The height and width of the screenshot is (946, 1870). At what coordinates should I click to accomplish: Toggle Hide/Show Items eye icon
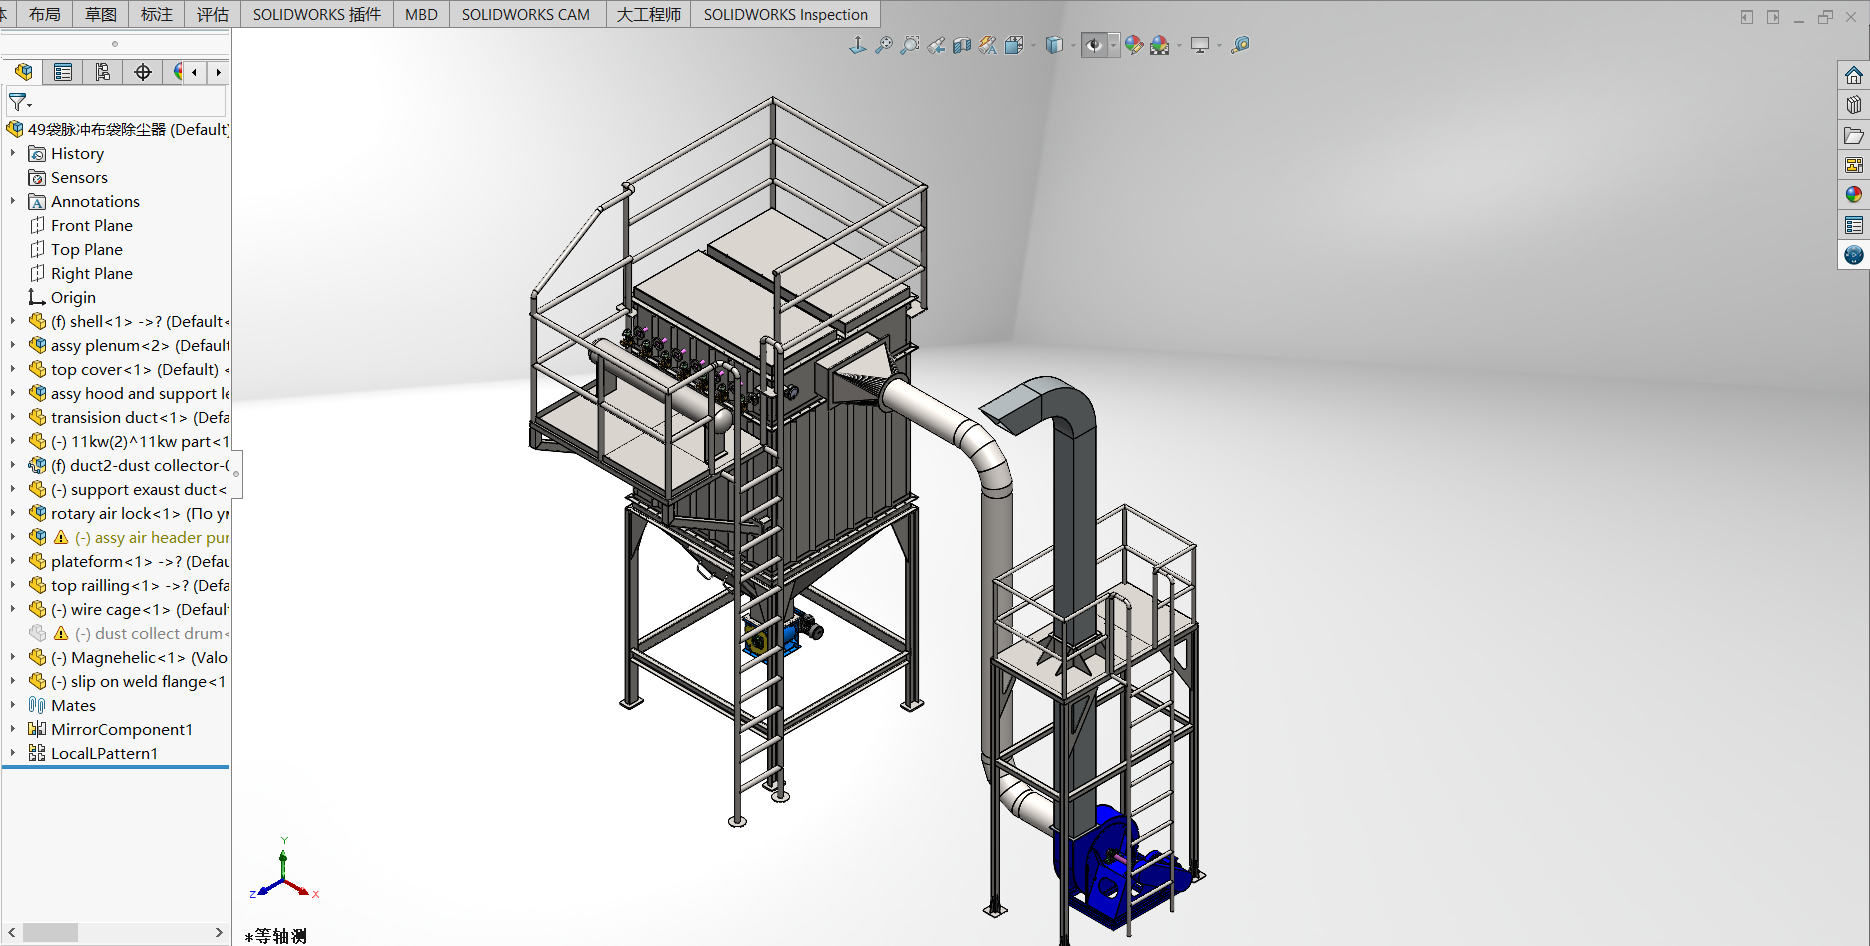coord(1094,45)
